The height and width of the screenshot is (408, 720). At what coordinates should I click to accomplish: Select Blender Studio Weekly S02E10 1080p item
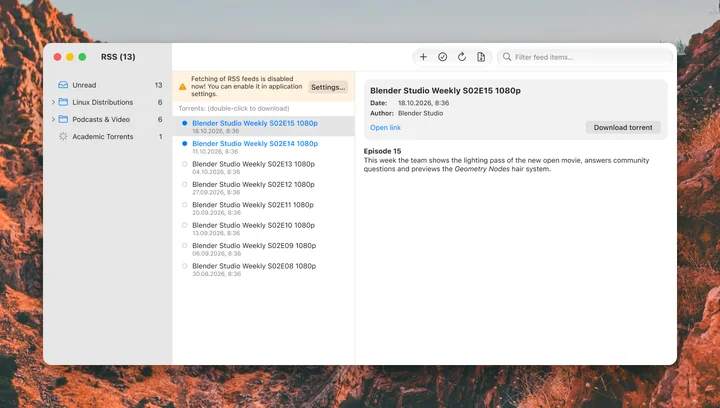coord(264,229)
